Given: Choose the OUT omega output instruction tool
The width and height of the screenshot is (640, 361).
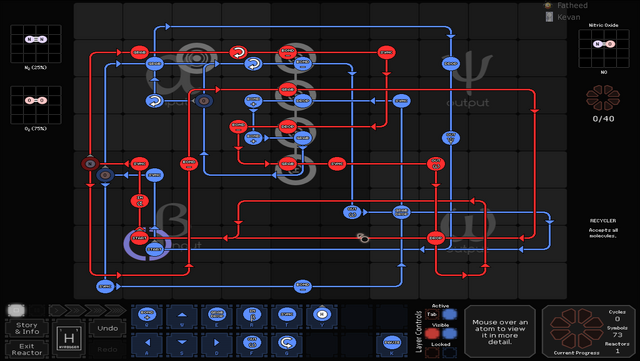Looking at the screenshot, I should tap(251, 343).
